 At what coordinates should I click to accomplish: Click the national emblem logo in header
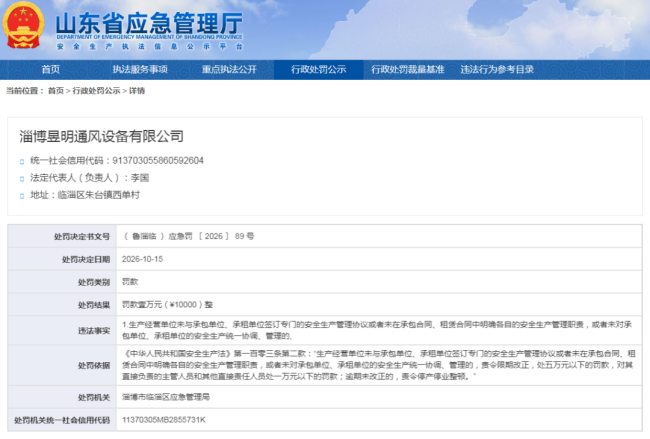(23, 25)
